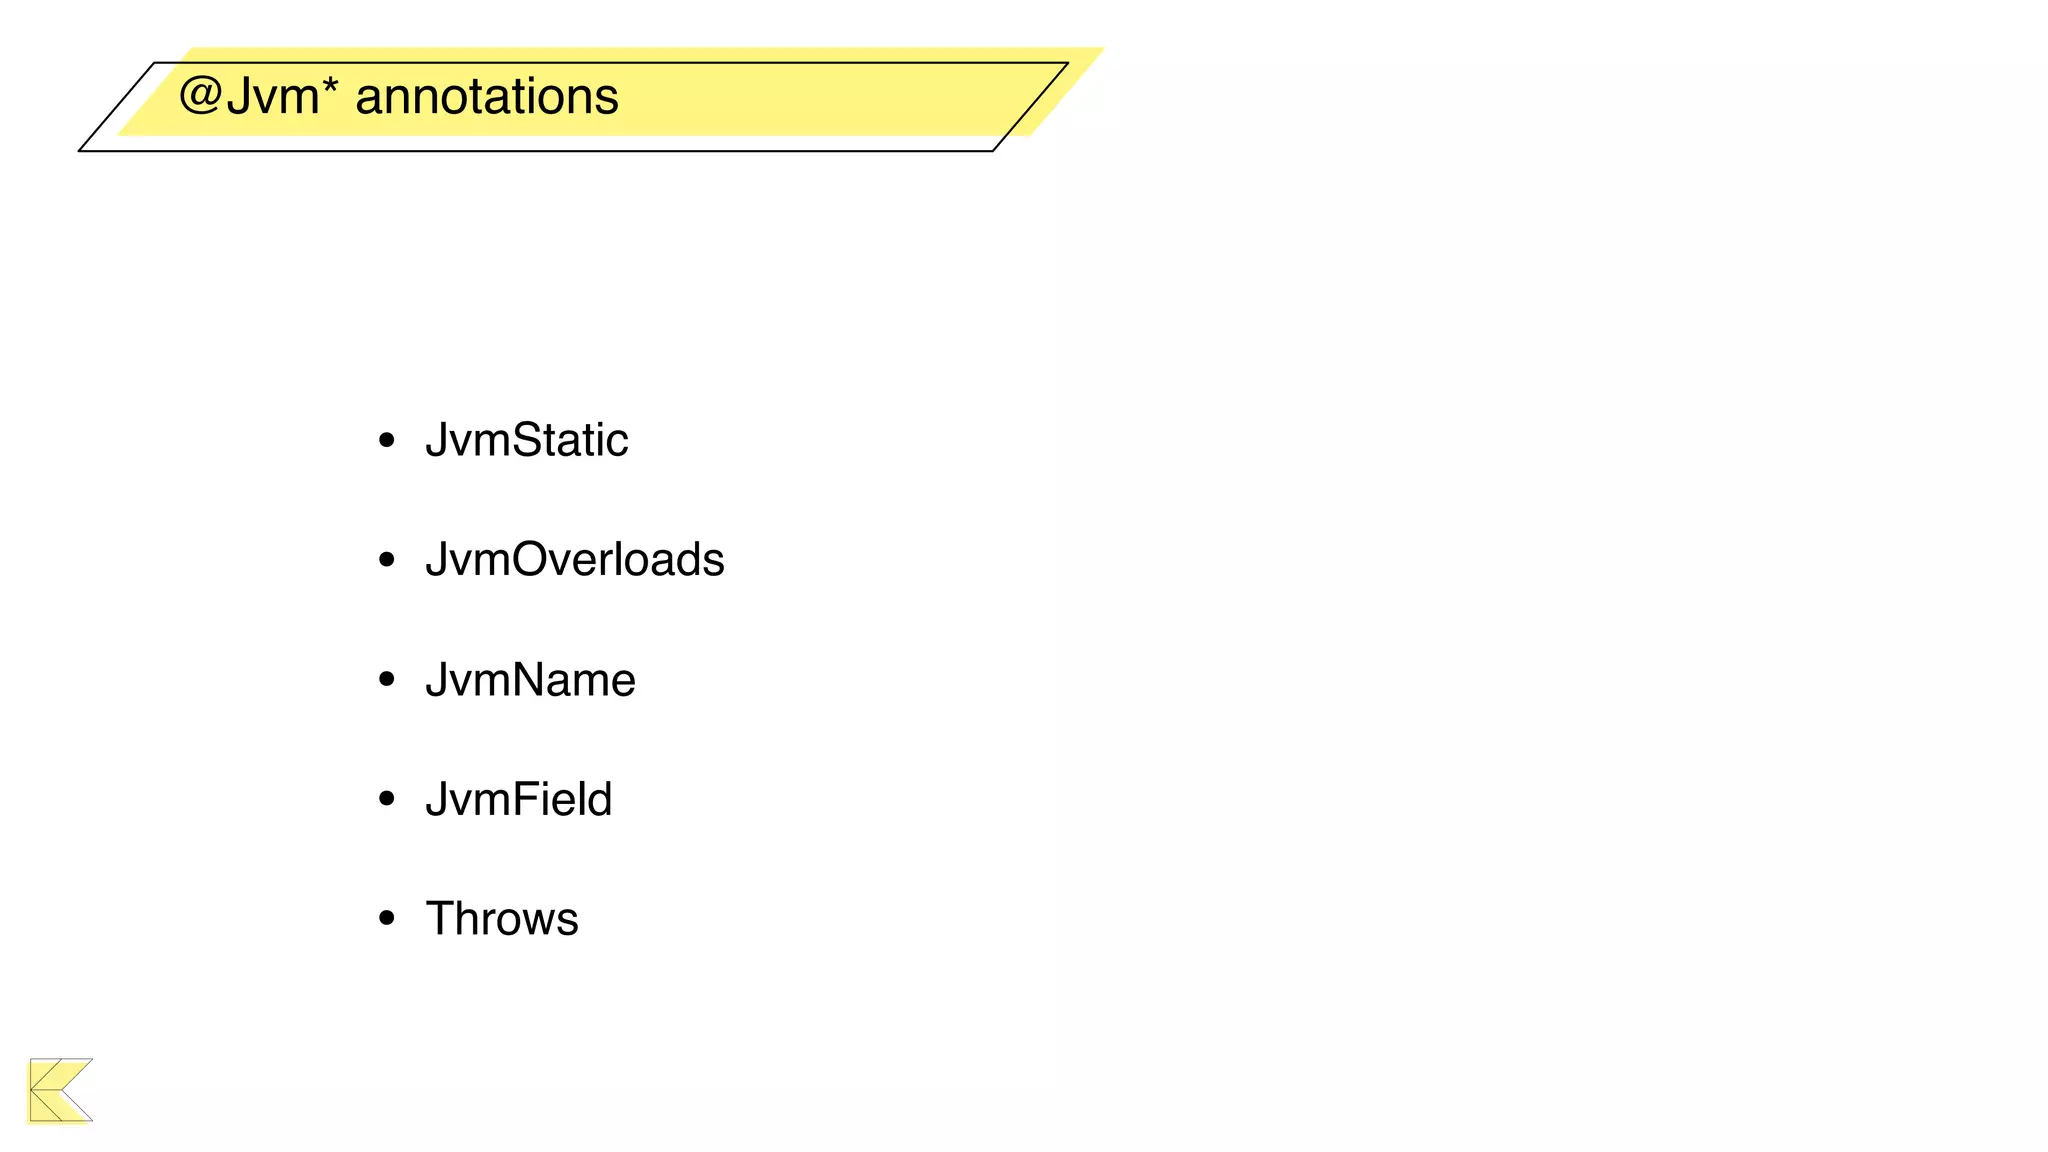Click the bullet dot before JvmOverloads

(387, 559)
